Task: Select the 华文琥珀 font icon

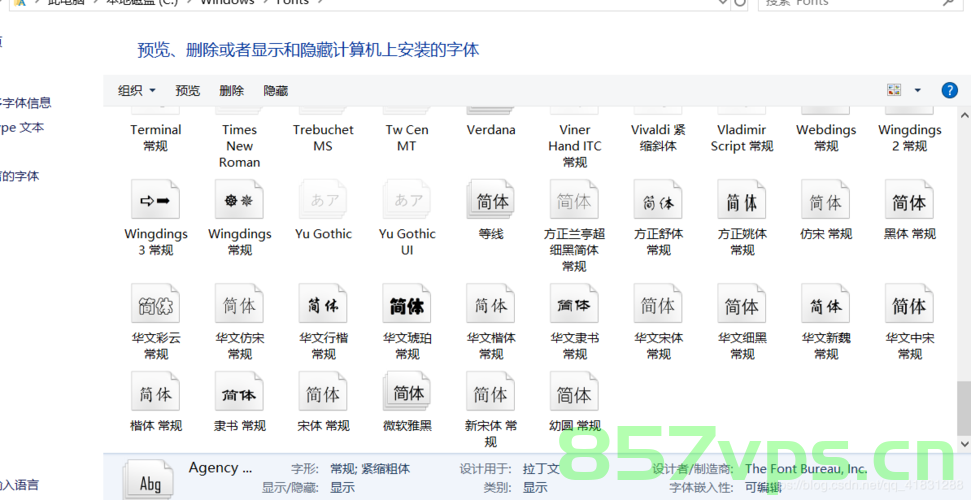Action: (x=407, y=304)
